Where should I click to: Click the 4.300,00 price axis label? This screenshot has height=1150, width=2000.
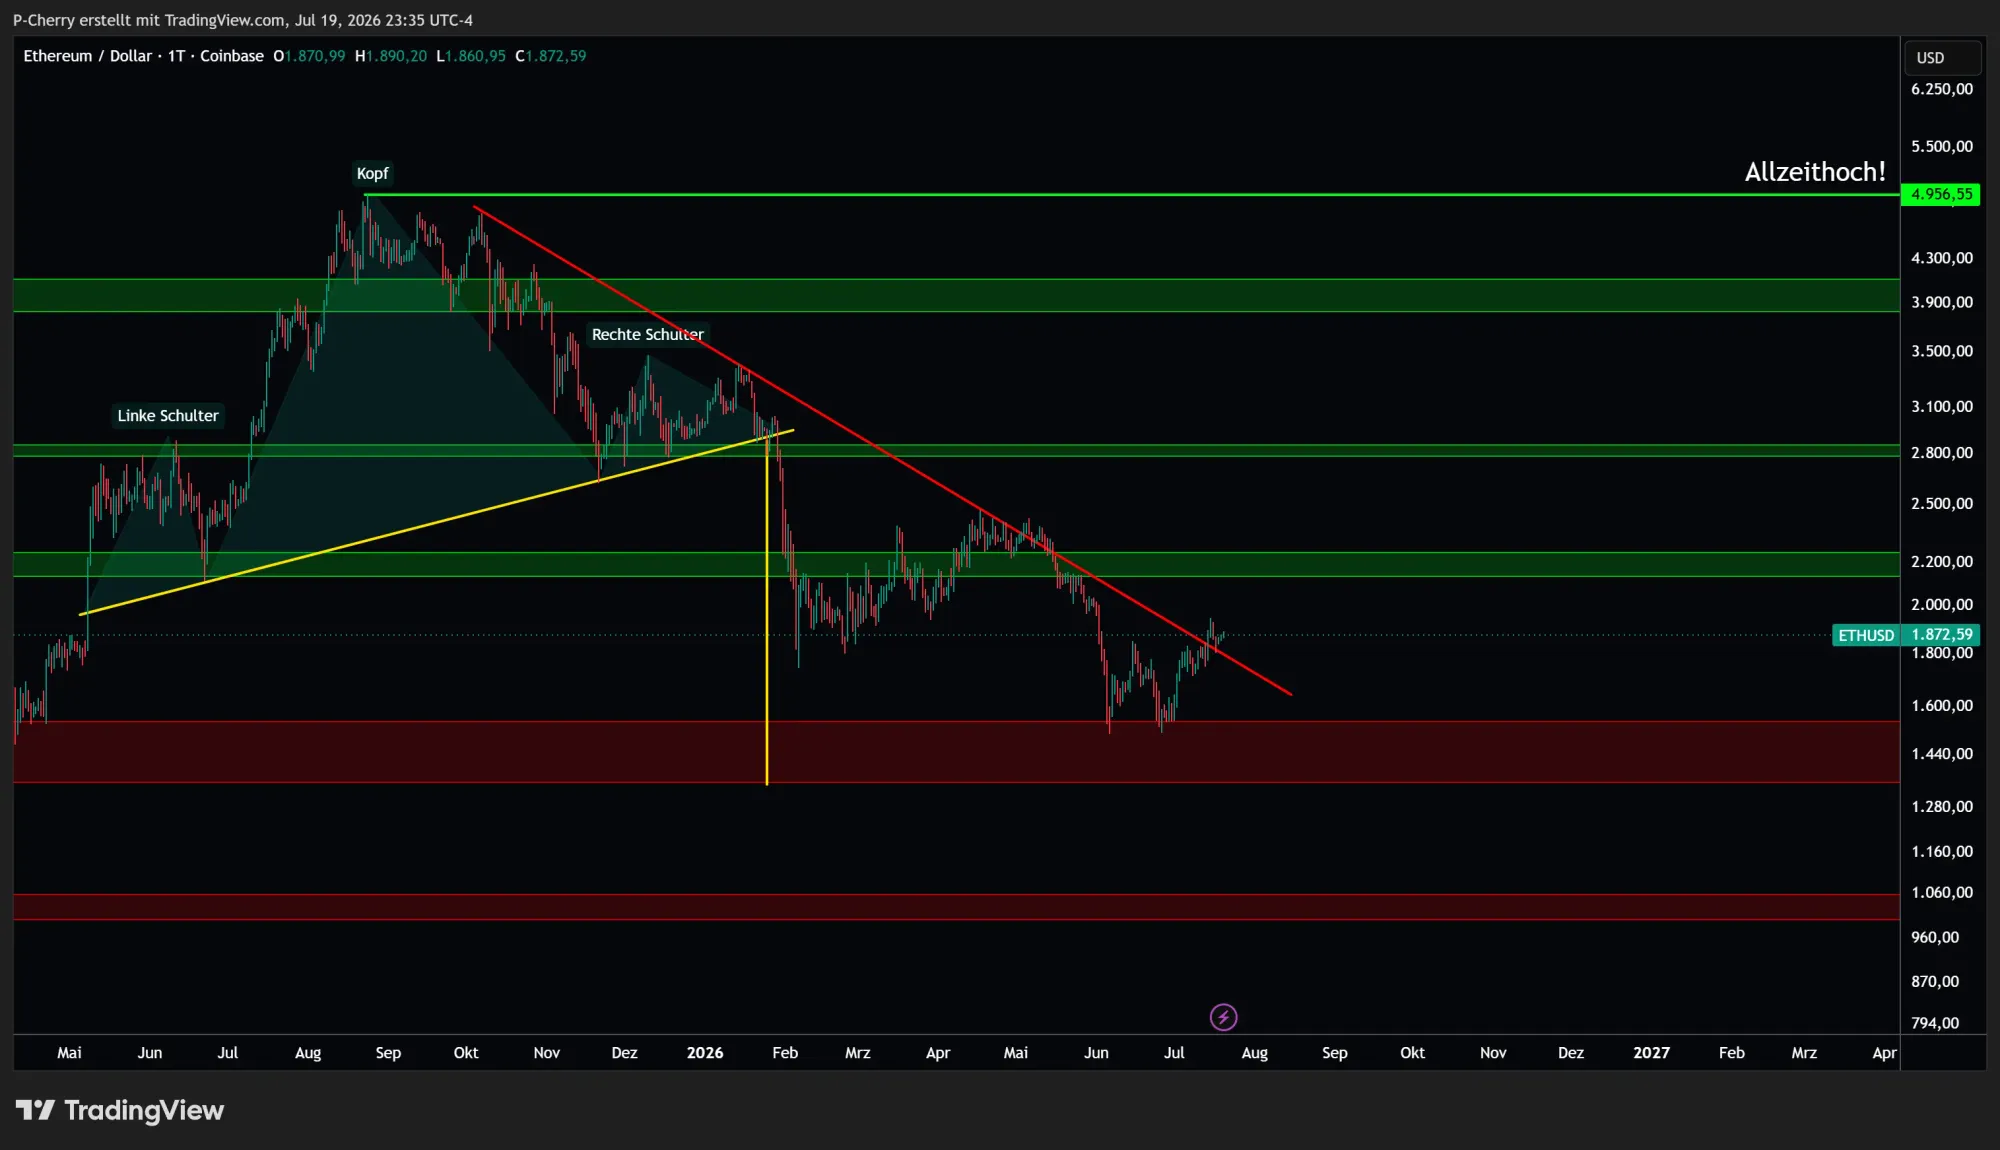pos(1941,258)
